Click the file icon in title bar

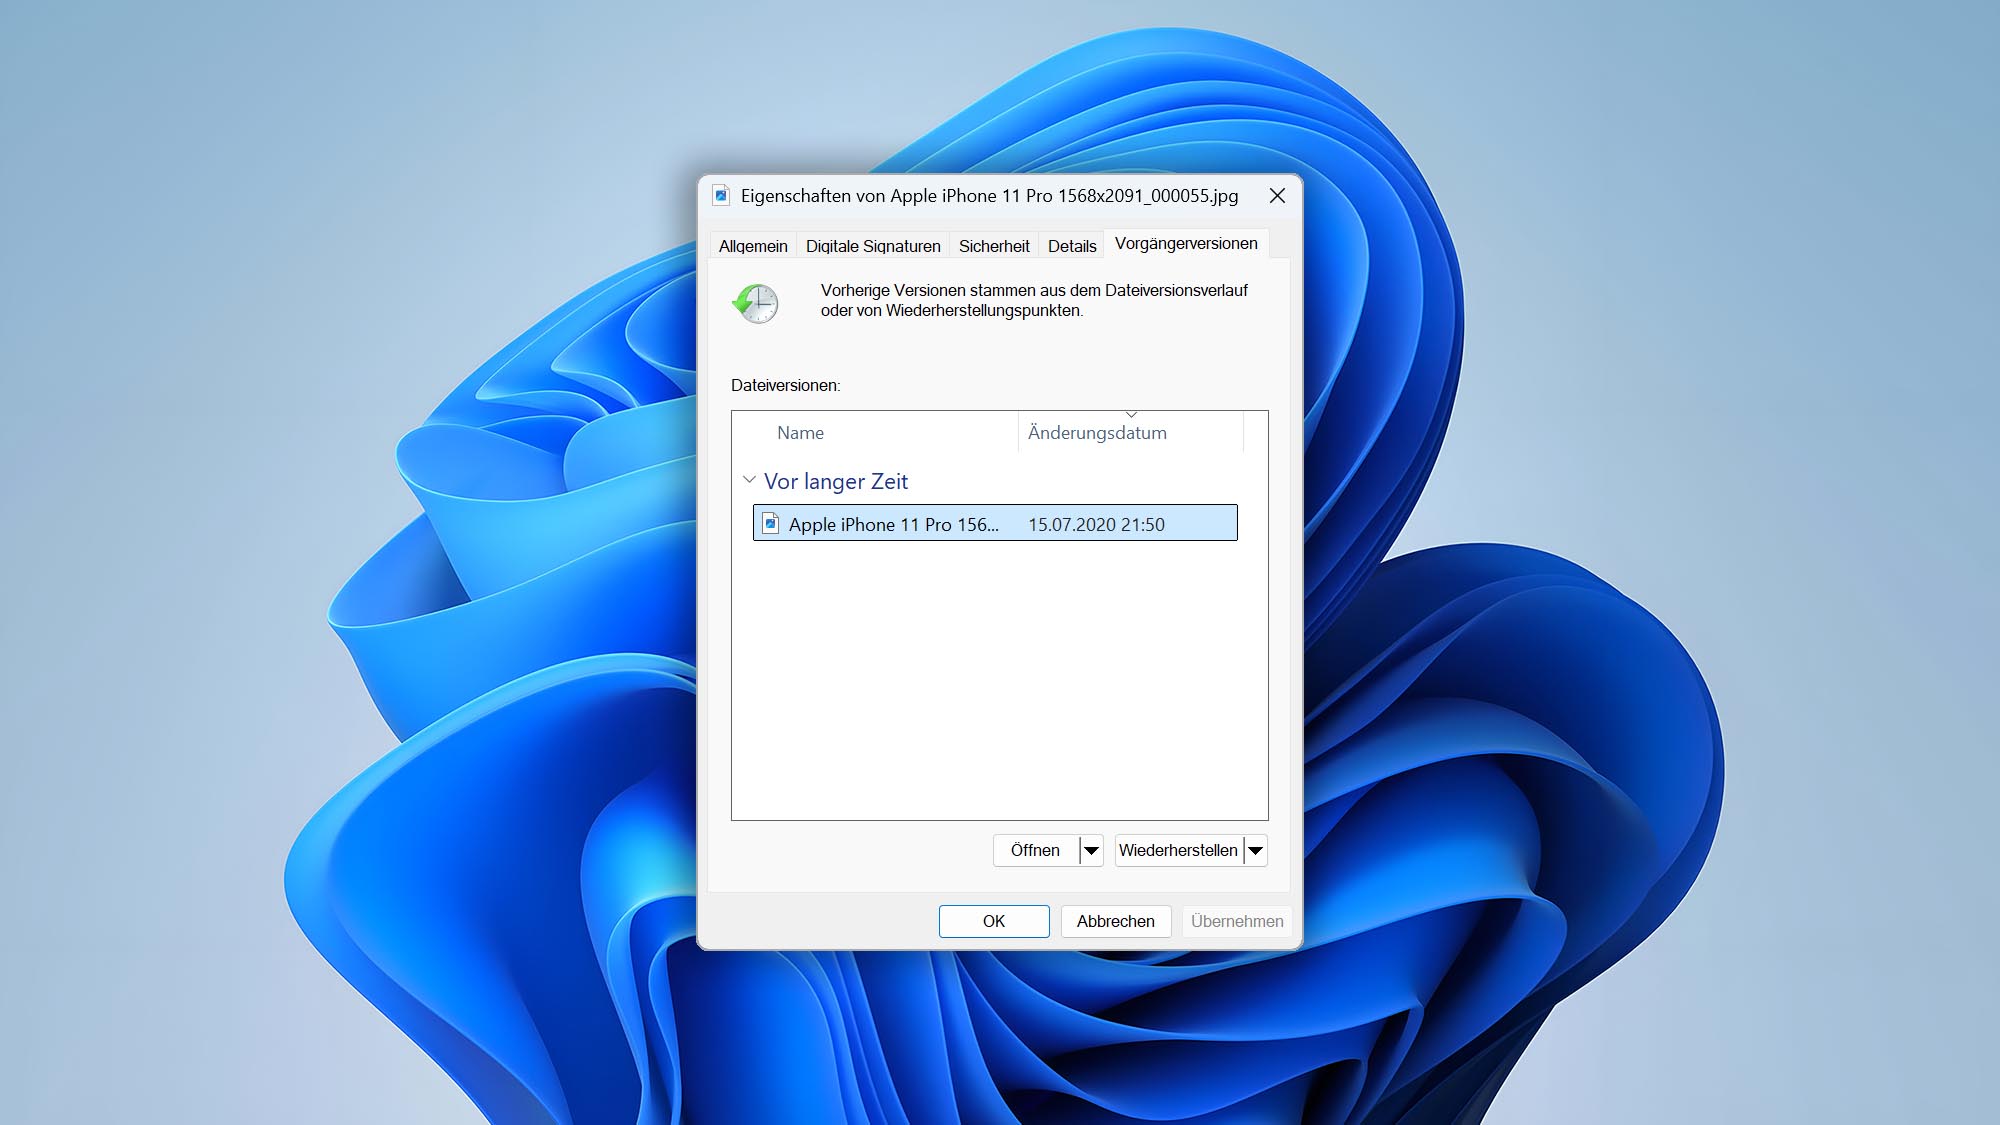[x=721, y=195]
